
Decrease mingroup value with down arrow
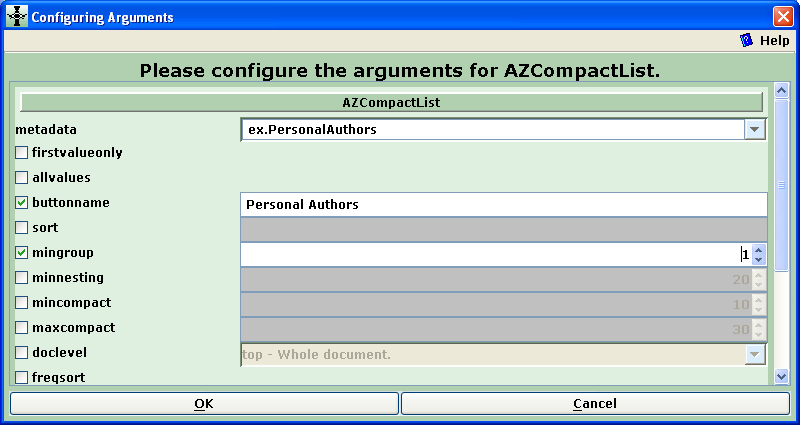[759, 259]
